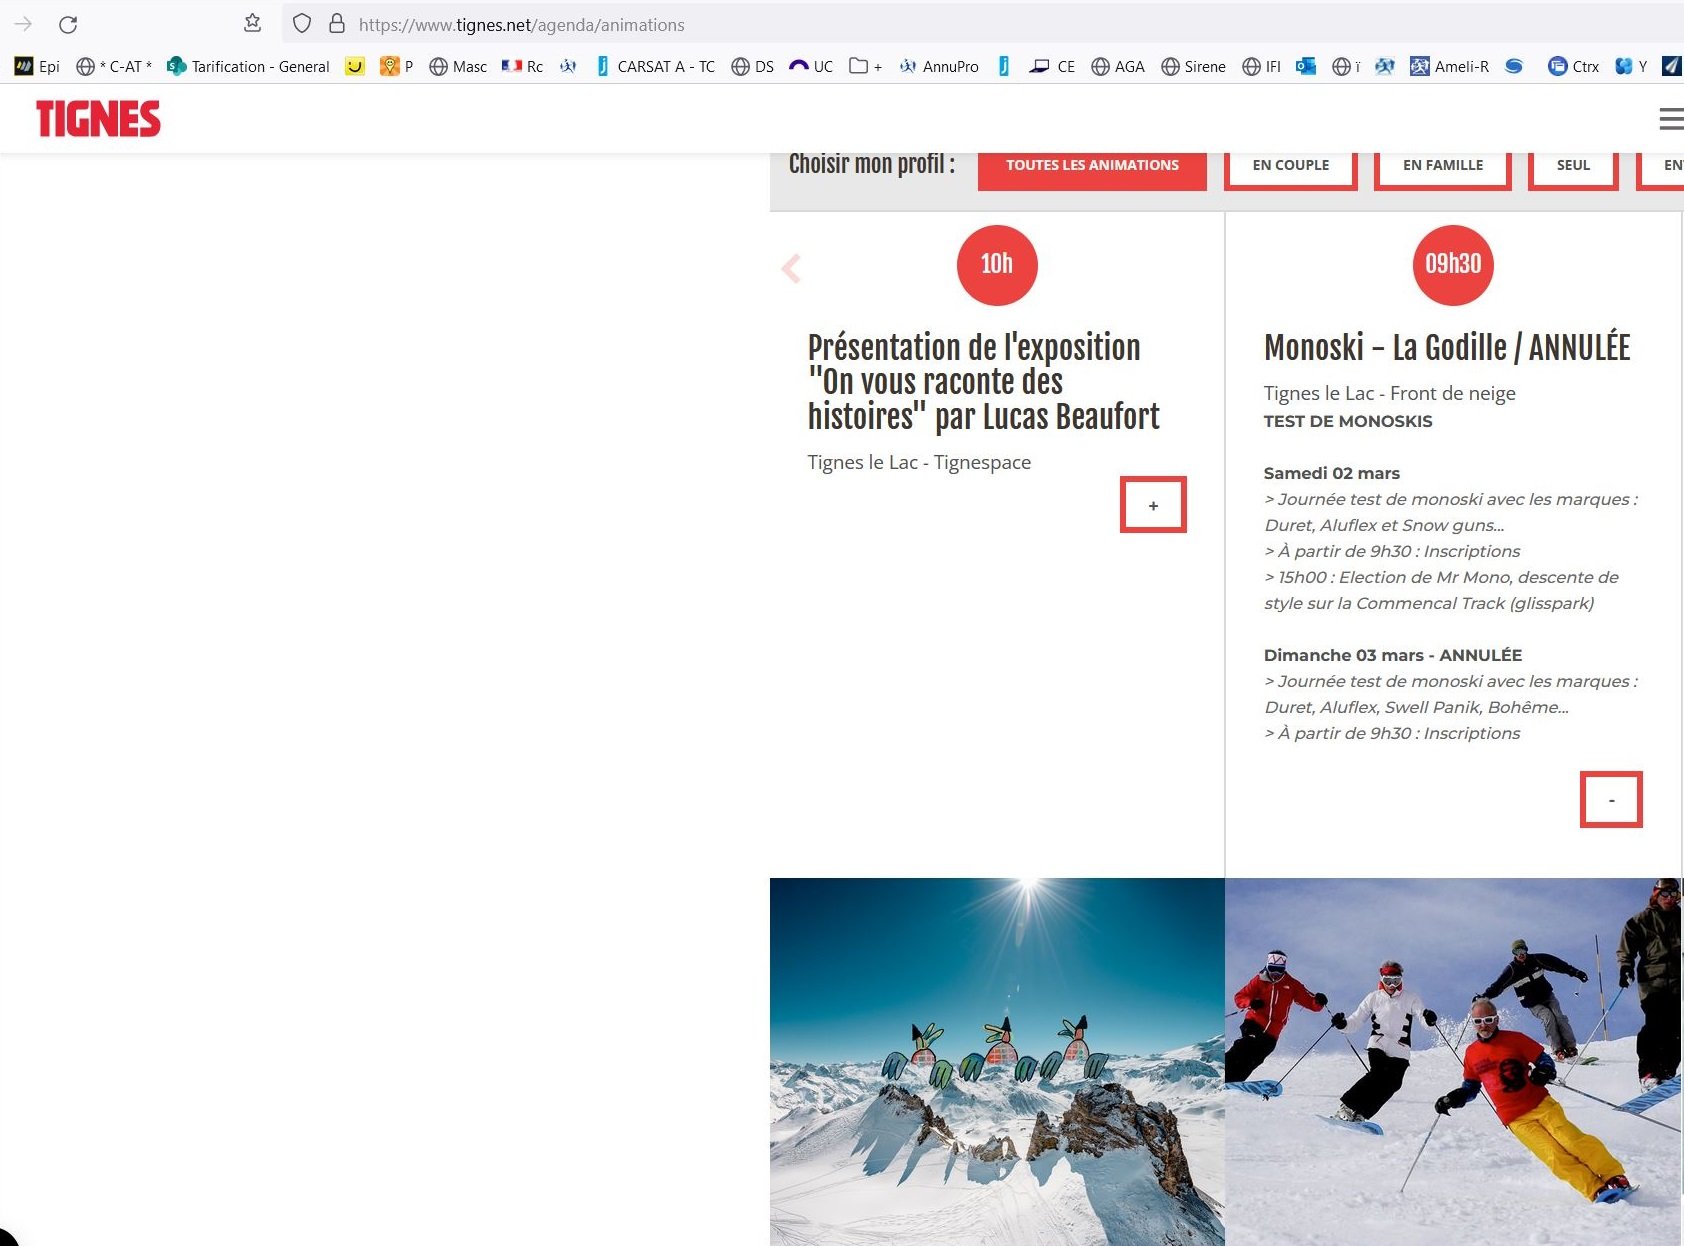This screenshot has width=1684, height=1246.
Task: Select the TOUTES LES ANIMATIONS profile filter
Action: [x=1092, y=166]
